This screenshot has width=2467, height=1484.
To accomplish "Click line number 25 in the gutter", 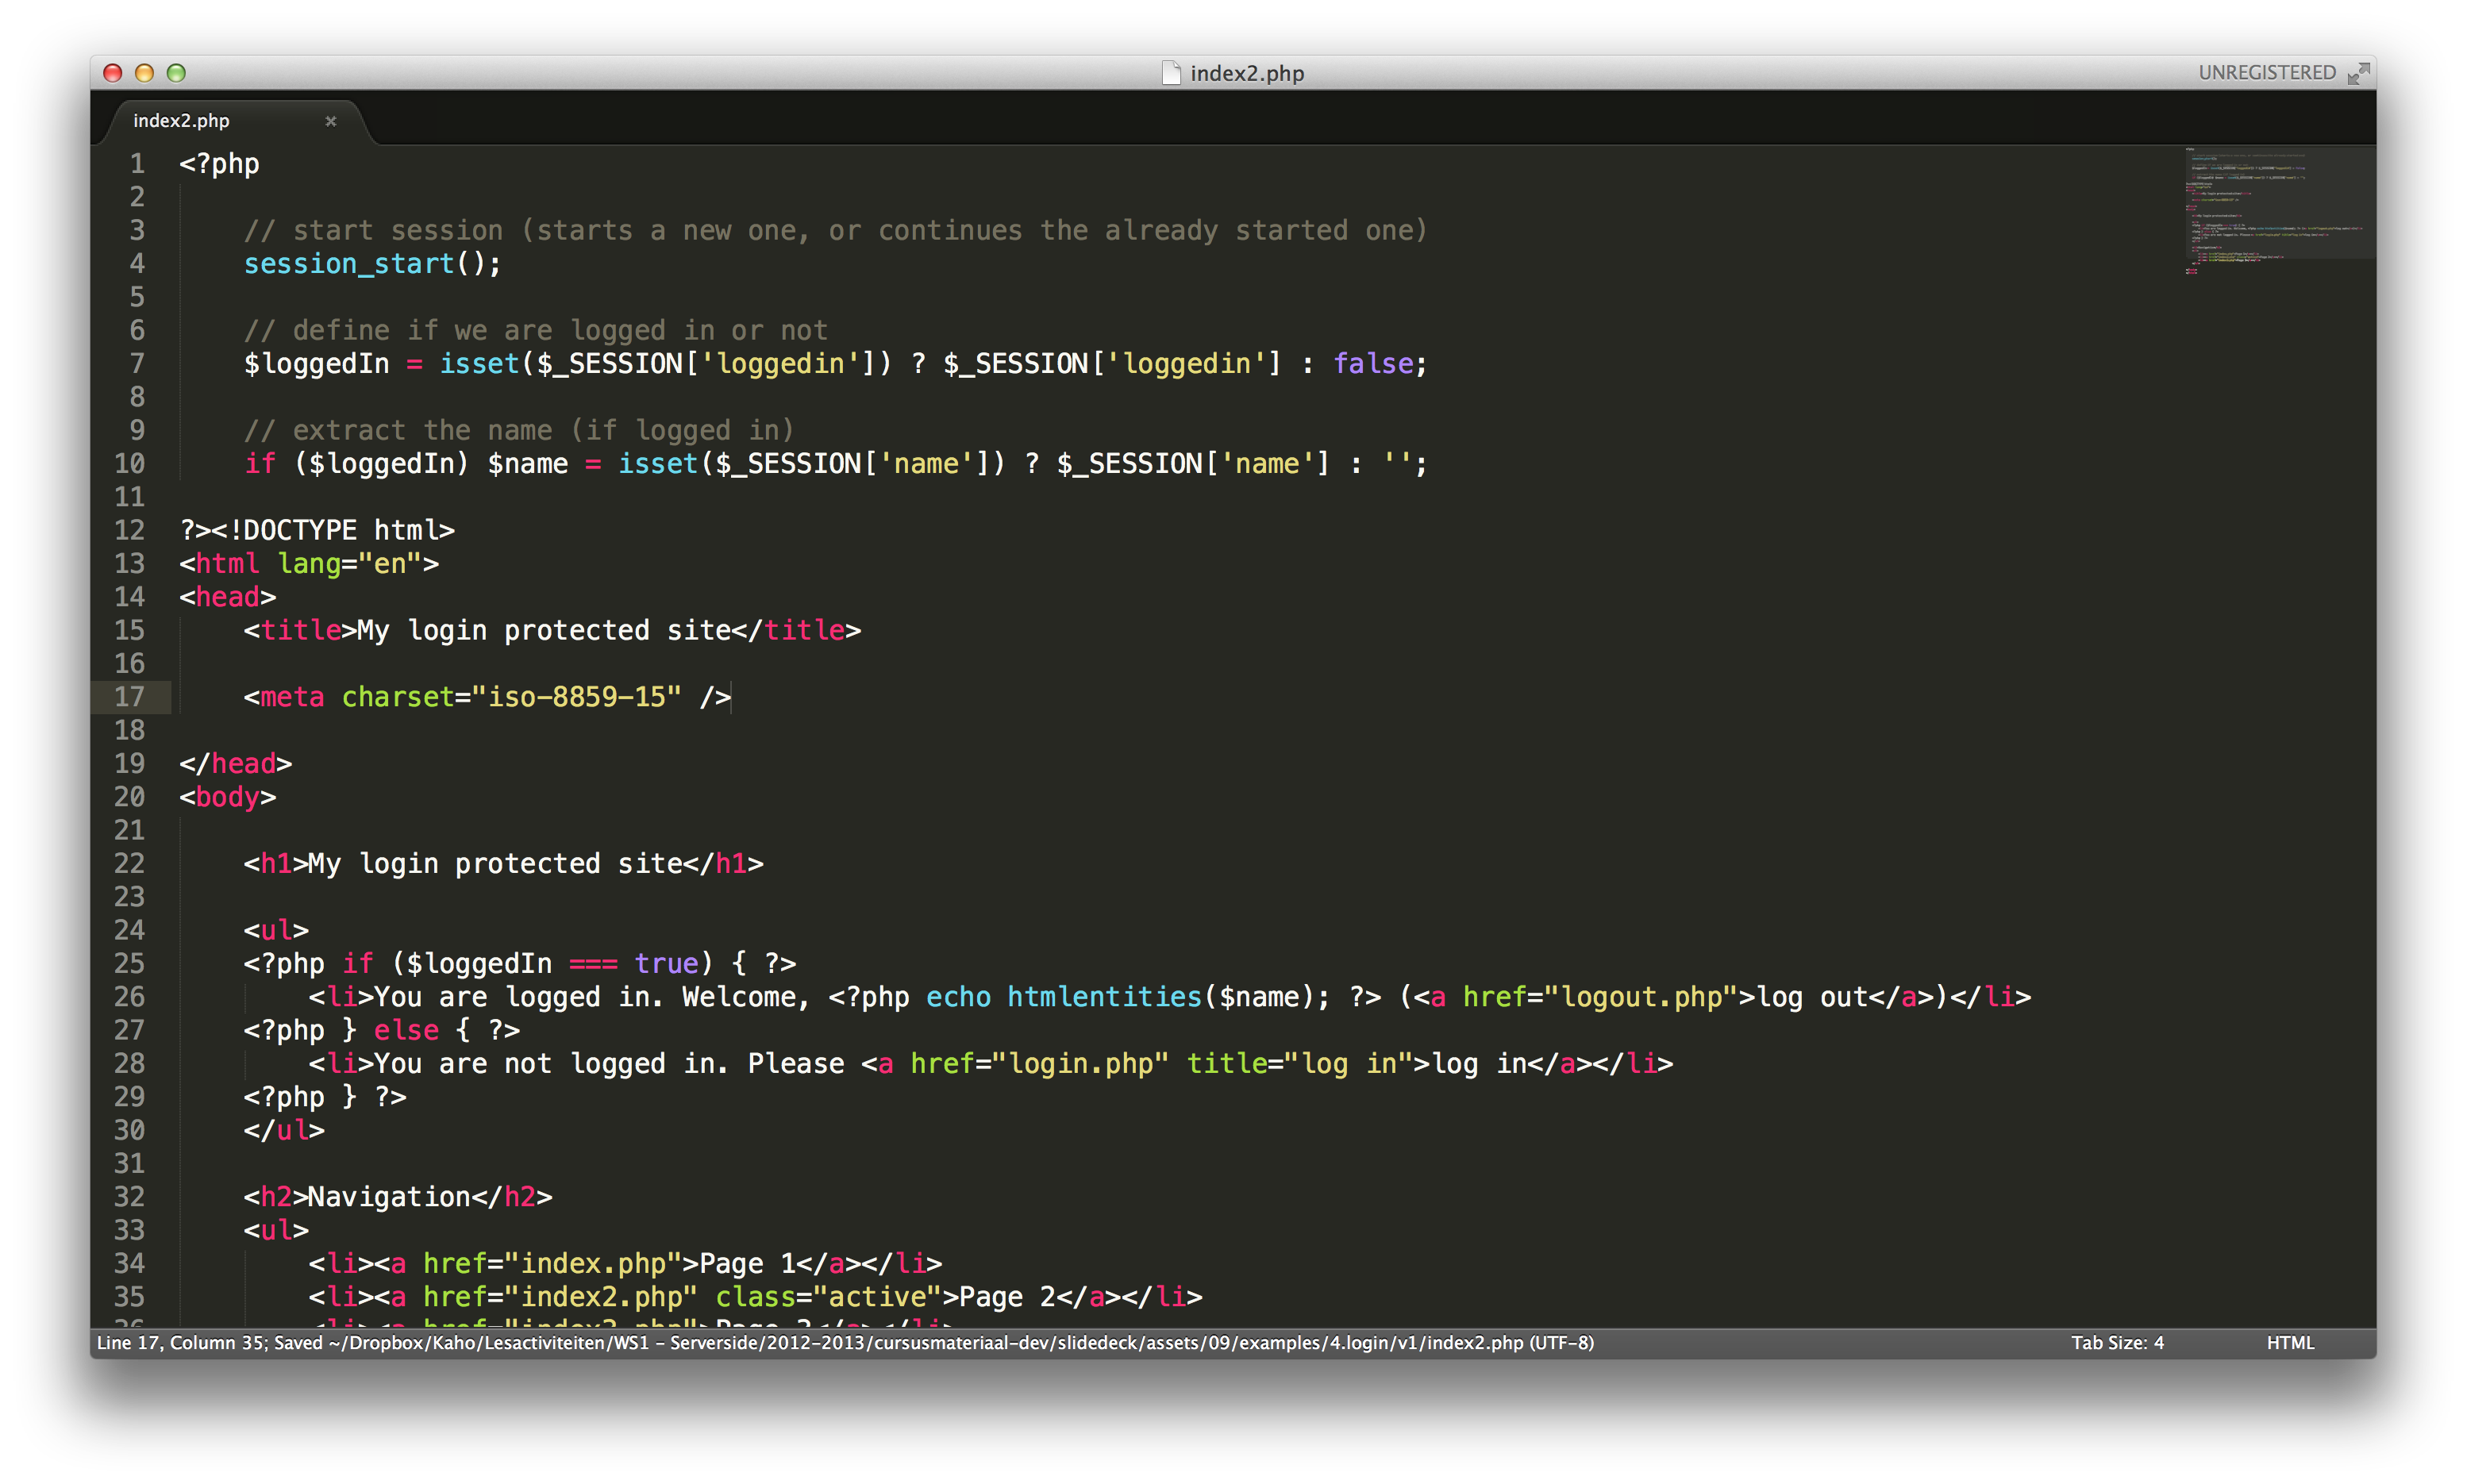I will click(x=130, y=963).
